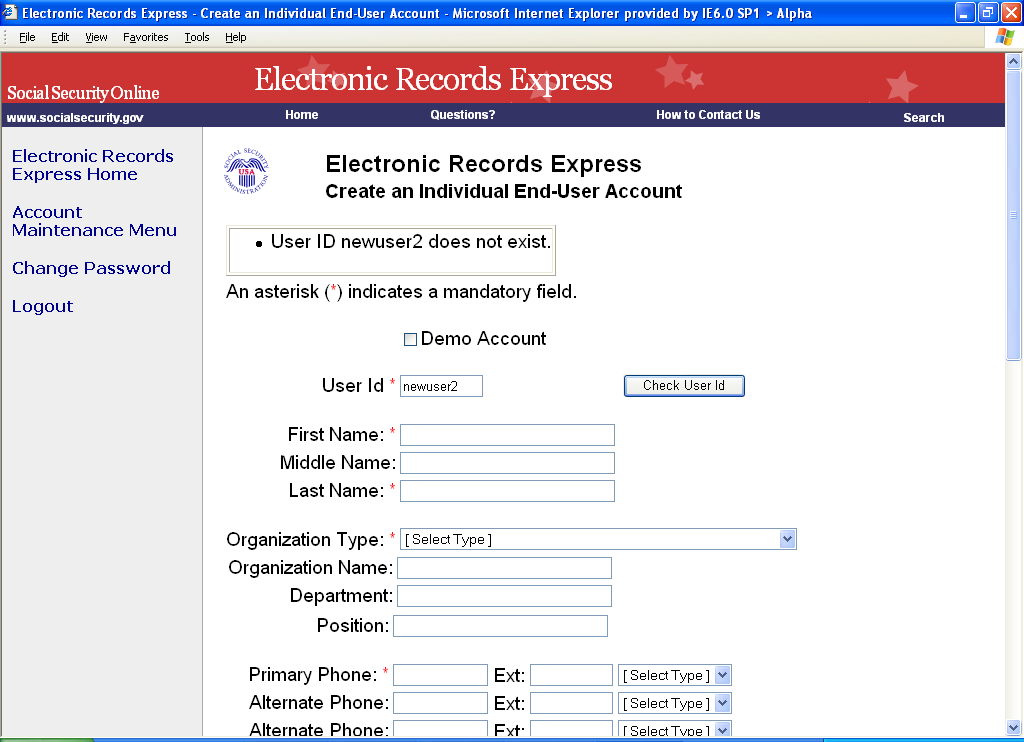Open the Edit menu

click(x=60, y=37)
